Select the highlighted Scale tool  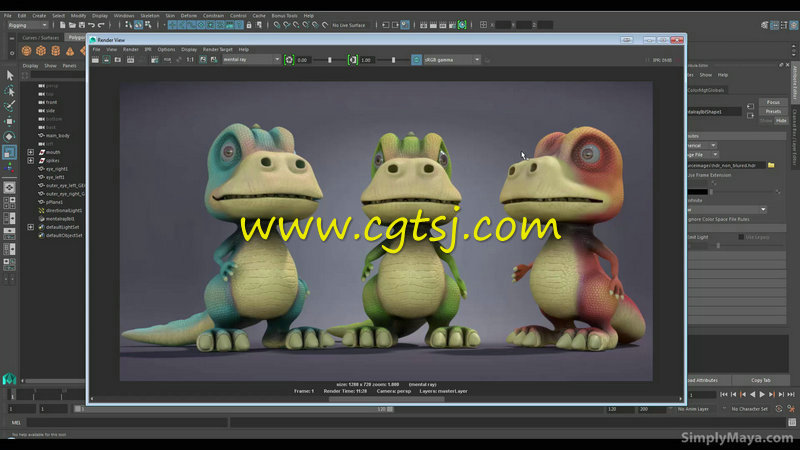(9, 152)
